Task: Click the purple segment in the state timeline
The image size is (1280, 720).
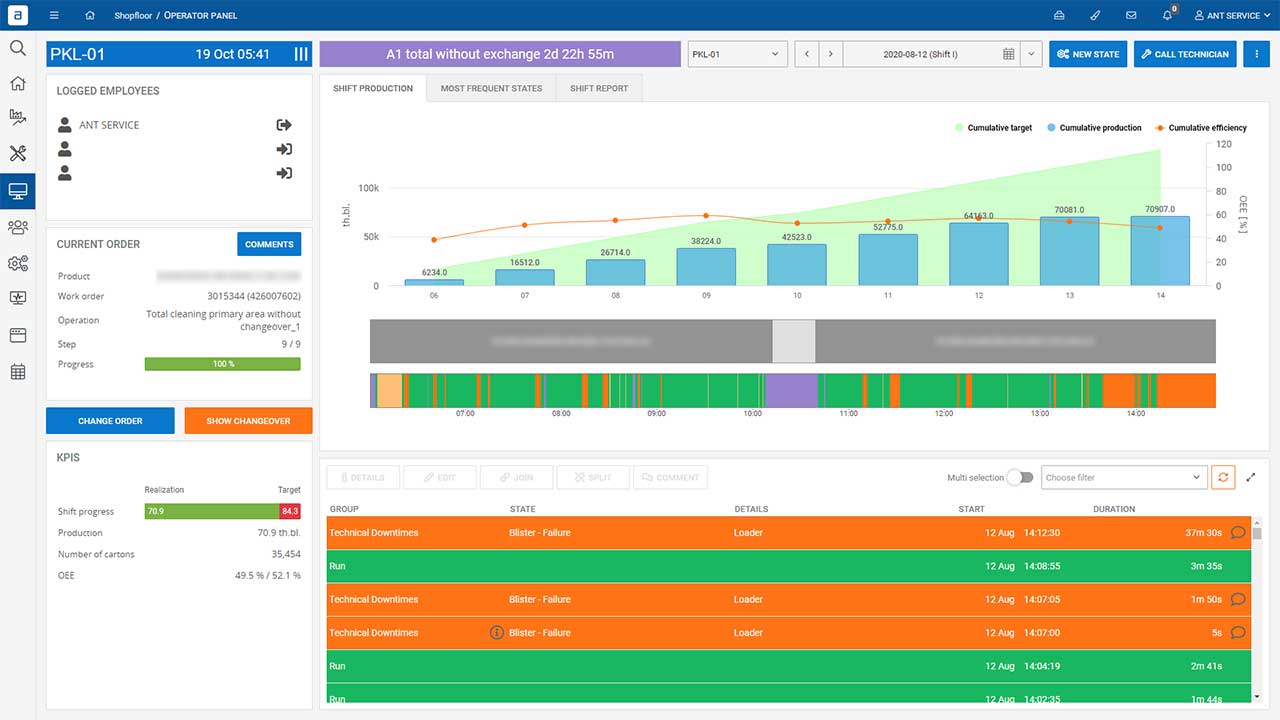Action: click(x=791, y=390)
